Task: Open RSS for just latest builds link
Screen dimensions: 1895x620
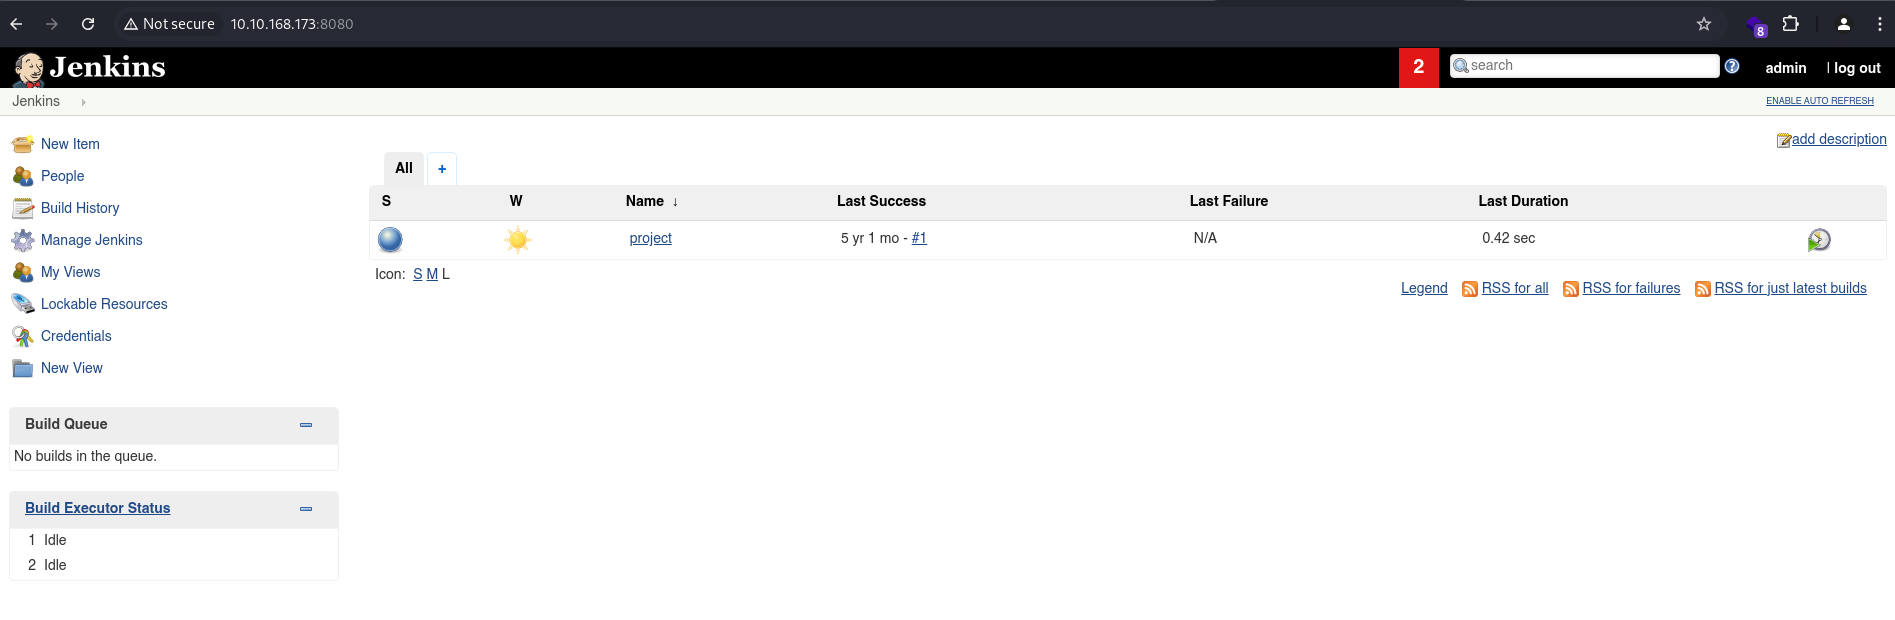Action: click(1791, 288)
